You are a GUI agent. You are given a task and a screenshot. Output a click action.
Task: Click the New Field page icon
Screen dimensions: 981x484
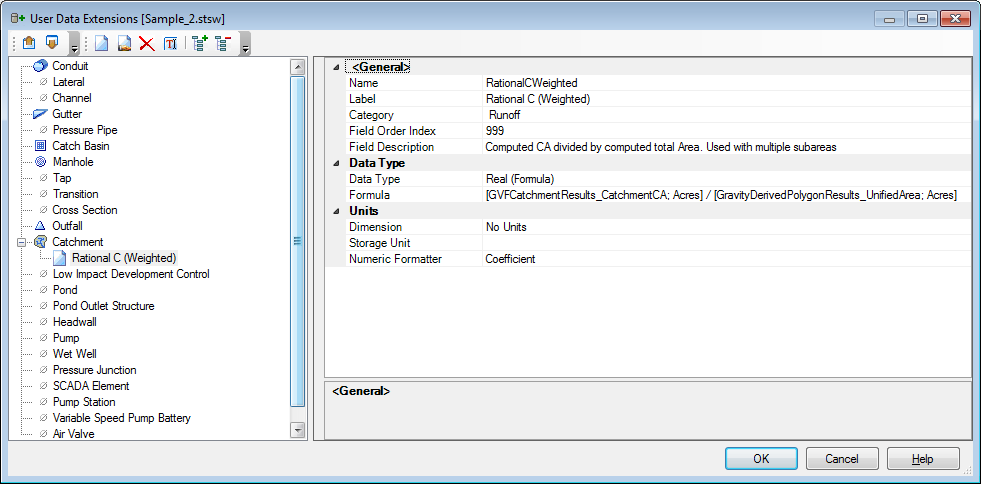101,44
